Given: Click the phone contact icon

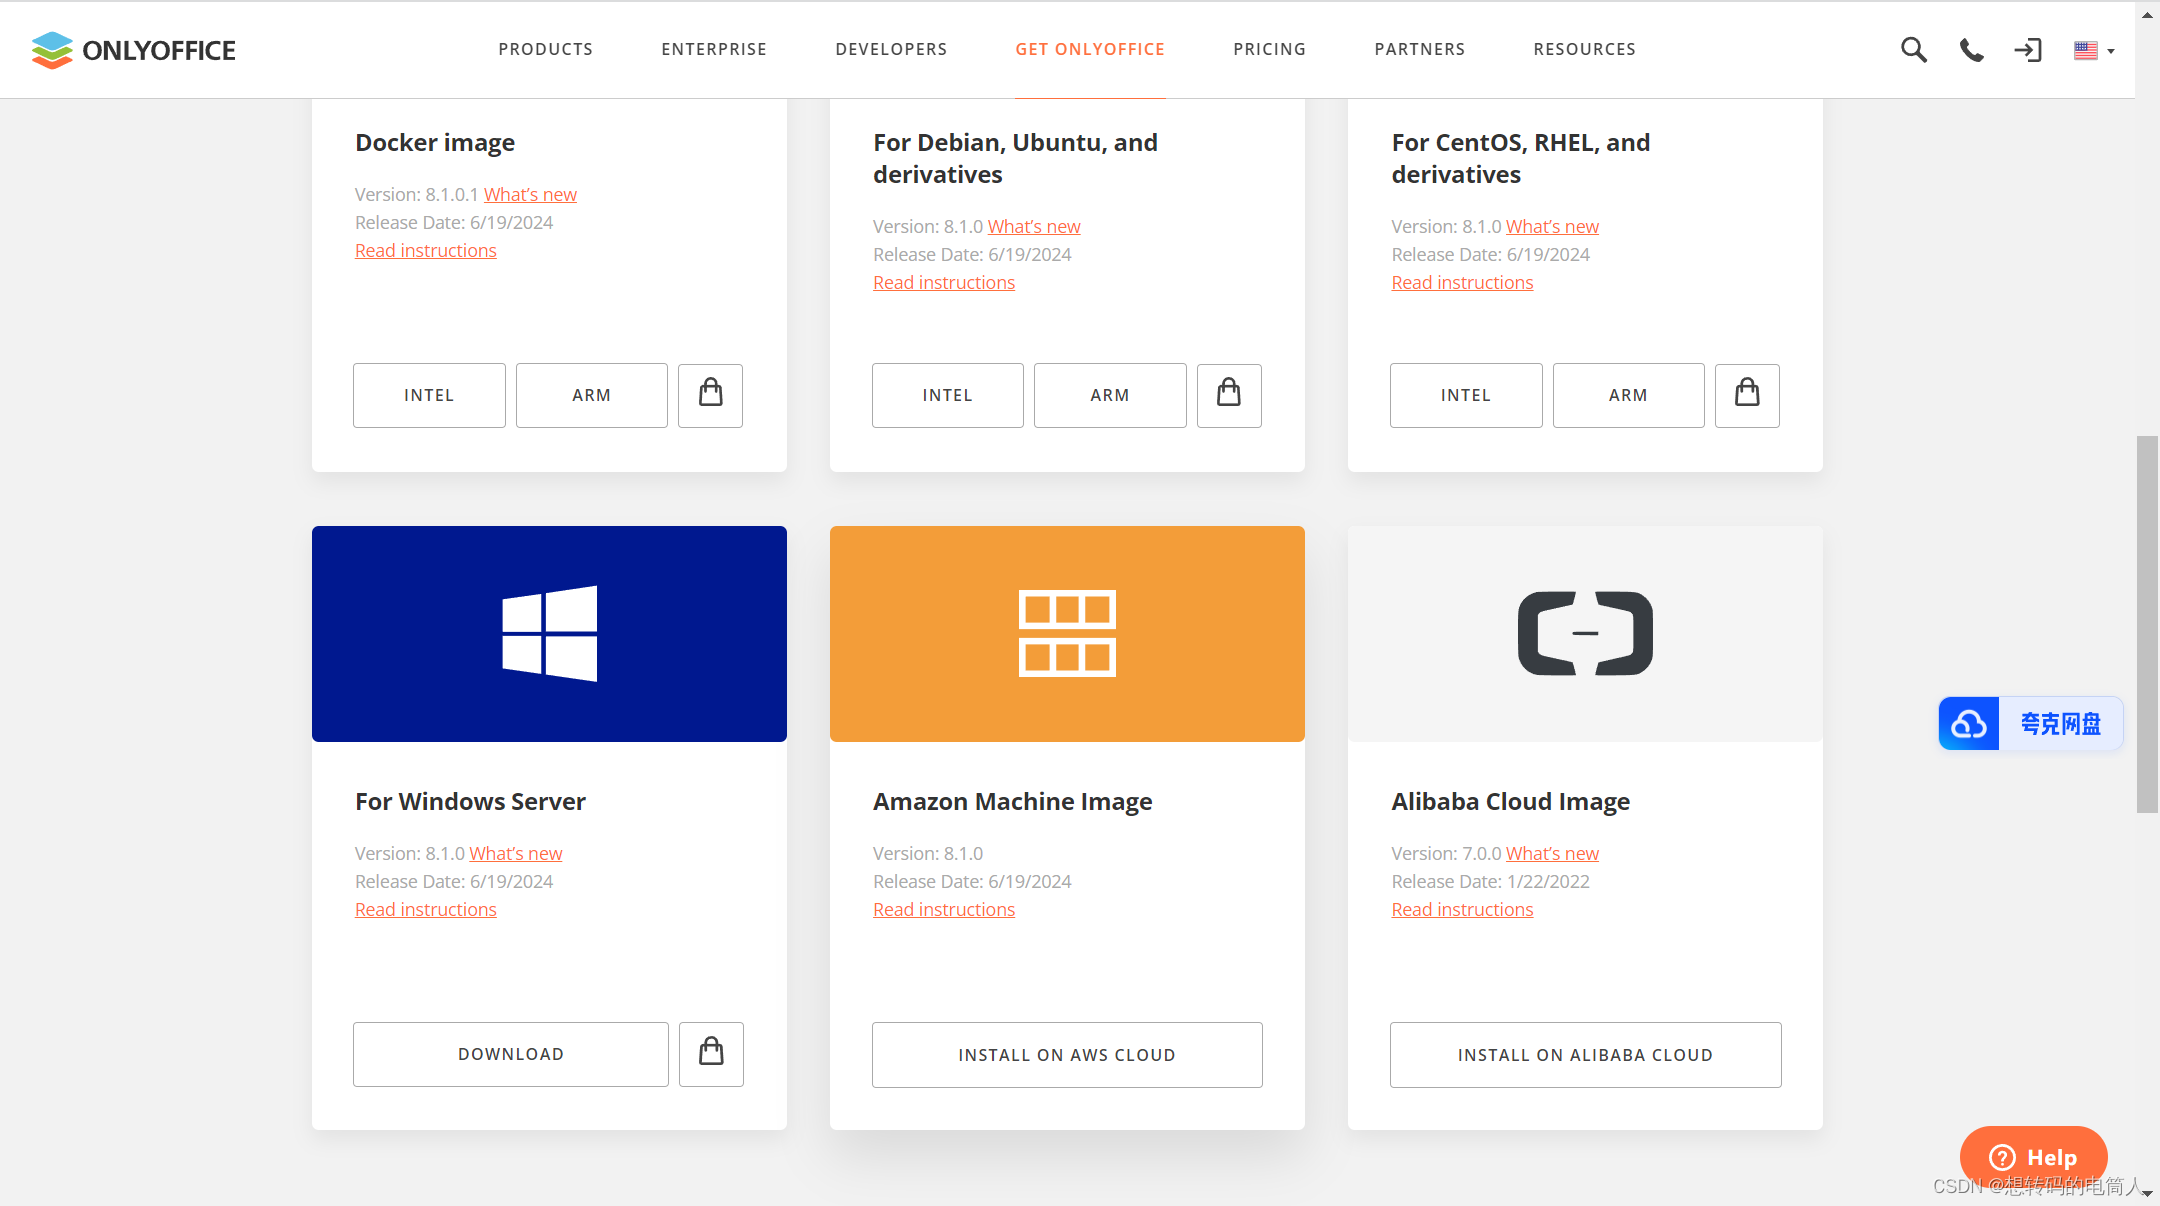Looking at the screenshot, I should (1971, 50).
